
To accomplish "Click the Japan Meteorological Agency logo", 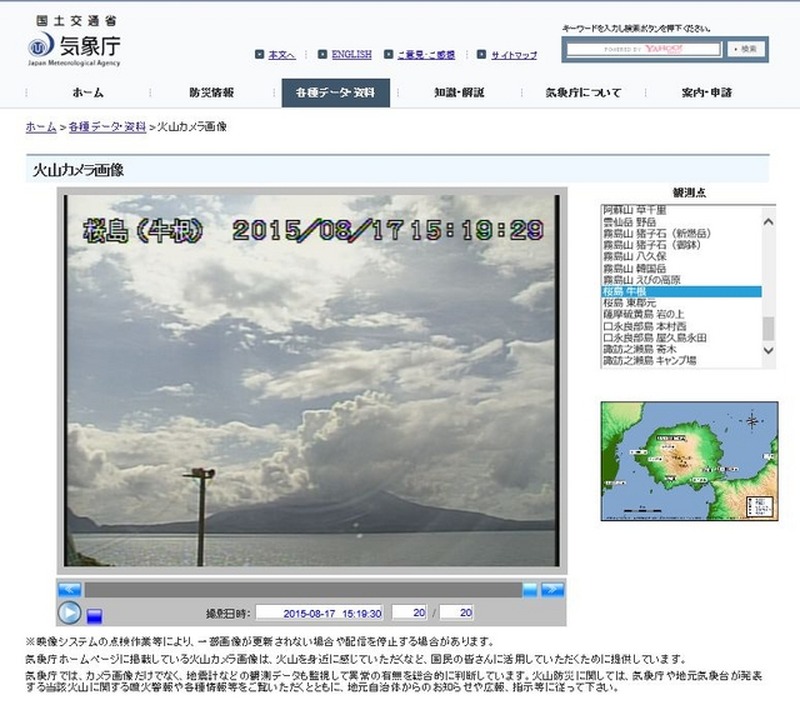I will click(75, 45).
